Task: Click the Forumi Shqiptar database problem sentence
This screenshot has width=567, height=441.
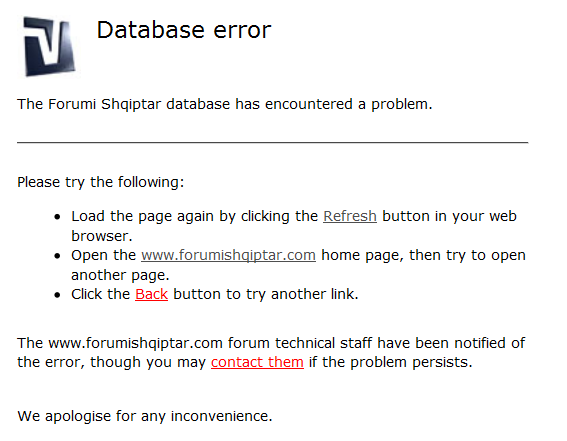Action: pyautogui.click(x=225, y=104)
